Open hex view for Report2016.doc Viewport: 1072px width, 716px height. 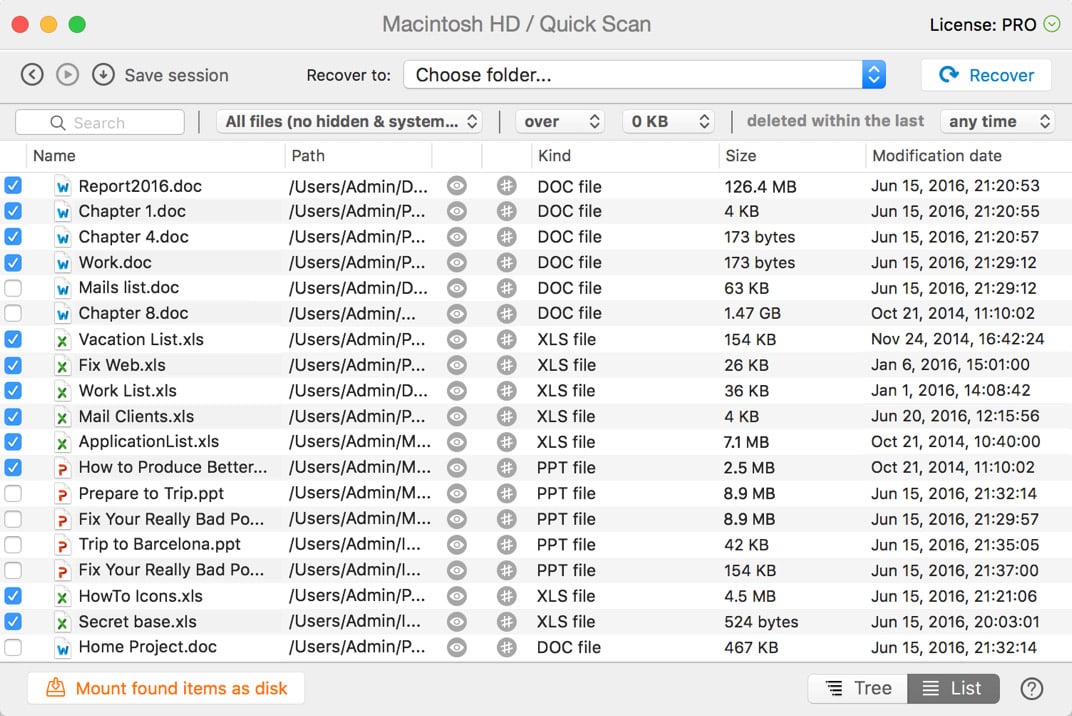pyautogui.click(x=507, y=186)
